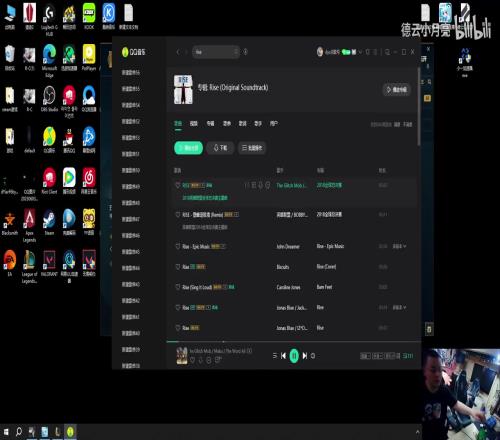Like the last Rise song row
The width and height of the screenshot is (500, 440).
[x=178, y=328]
